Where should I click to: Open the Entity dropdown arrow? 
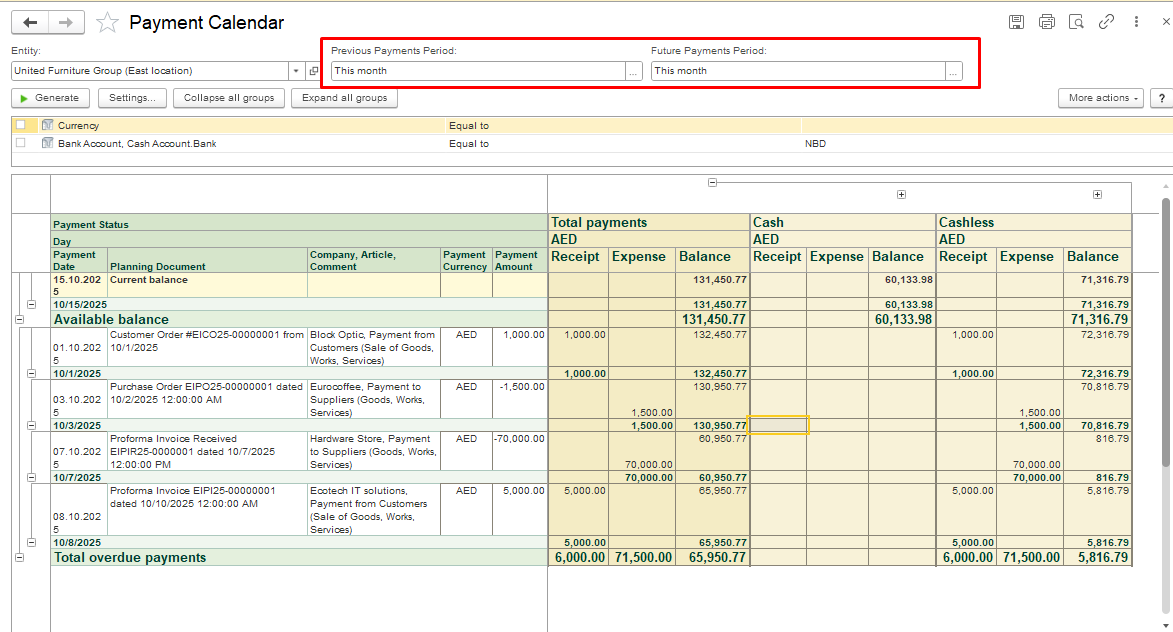point(296,71)
